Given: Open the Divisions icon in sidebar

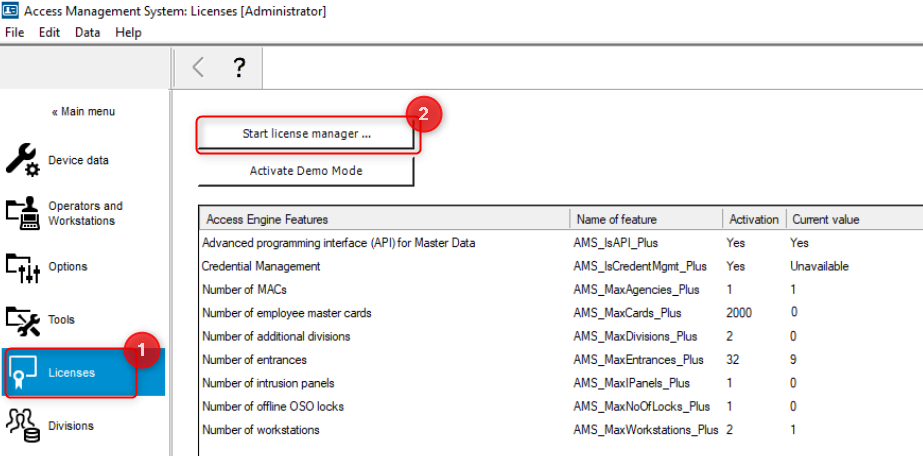Looking at the screenshot, I should point(23,426).
